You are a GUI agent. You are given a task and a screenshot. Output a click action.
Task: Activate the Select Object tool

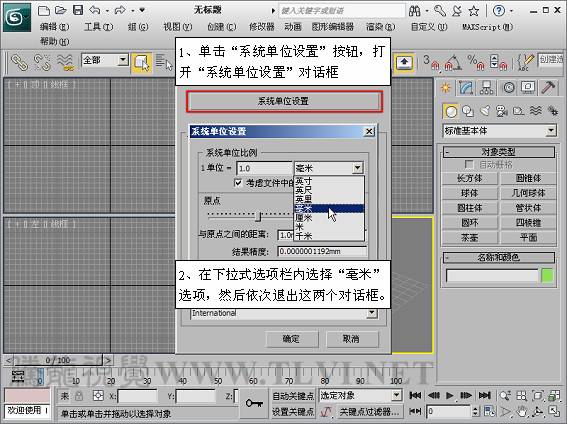pos(141,63)
